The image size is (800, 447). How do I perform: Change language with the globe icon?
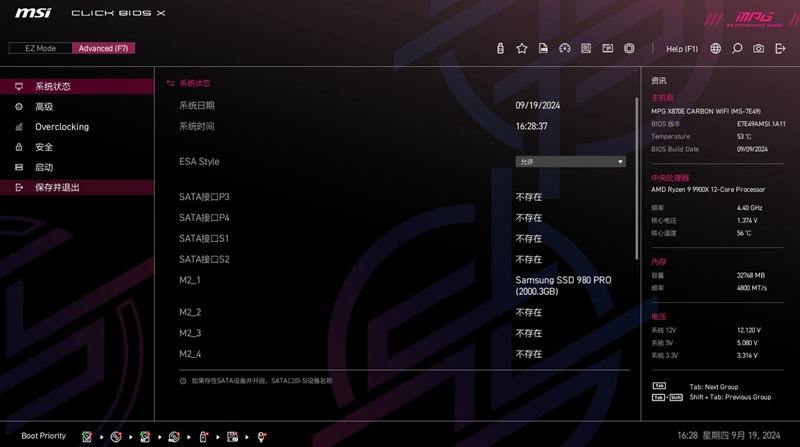(715, 48)
